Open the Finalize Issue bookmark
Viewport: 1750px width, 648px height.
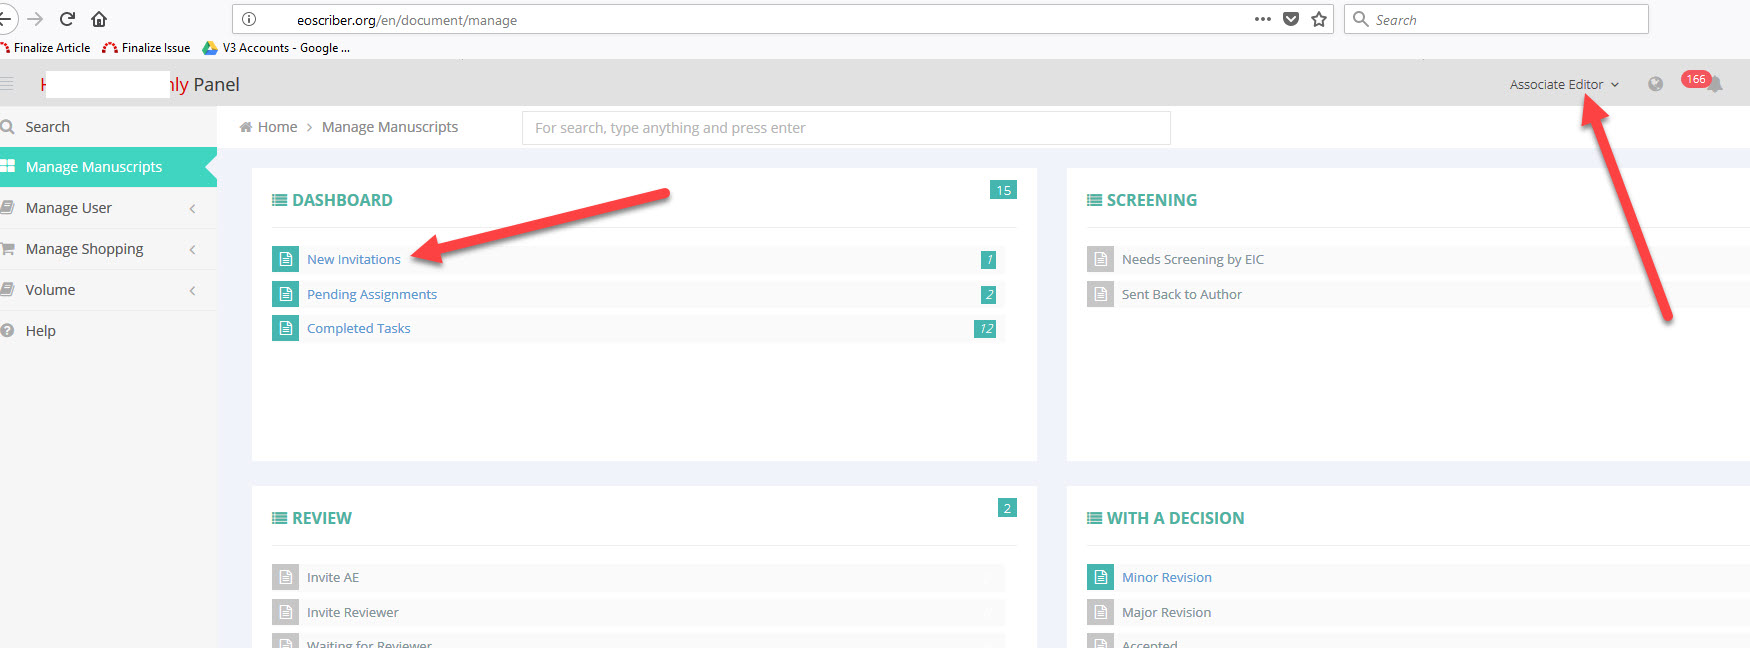pyautogui.click(x=146, y=47)
